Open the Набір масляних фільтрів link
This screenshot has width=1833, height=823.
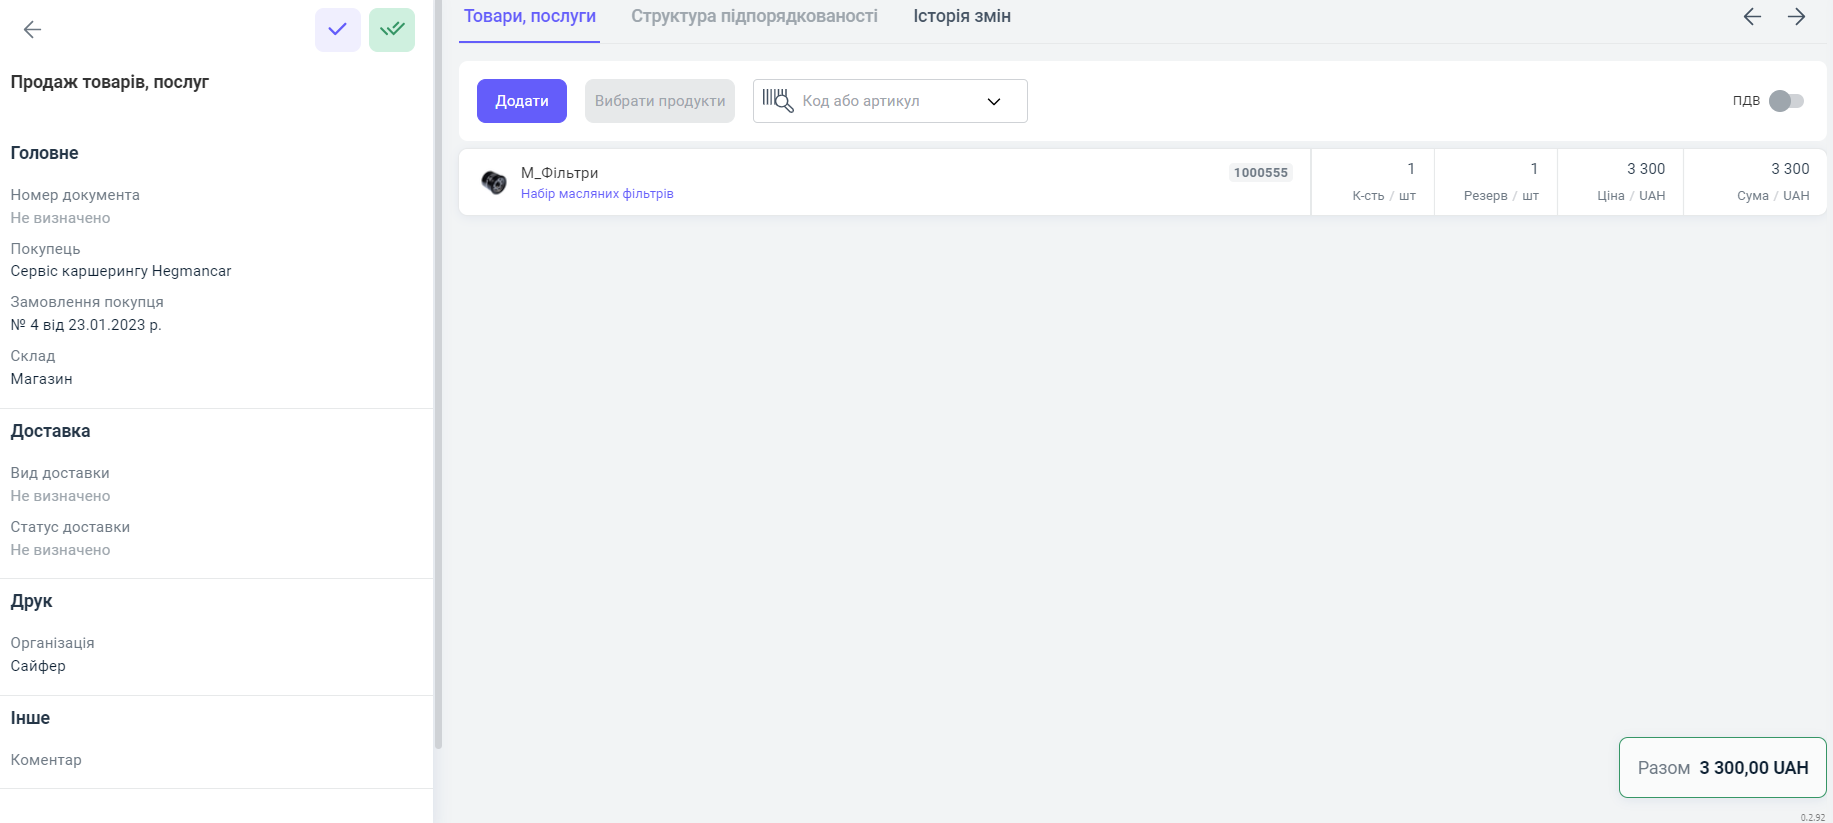click(x=597, y=194)
